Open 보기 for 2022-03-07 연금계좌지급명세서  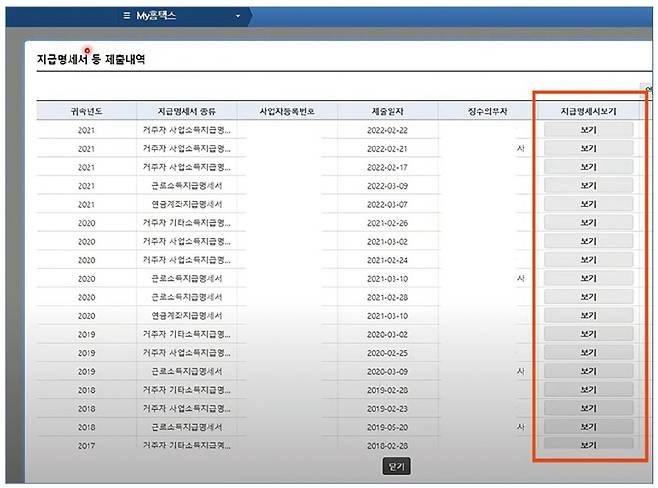588,204
